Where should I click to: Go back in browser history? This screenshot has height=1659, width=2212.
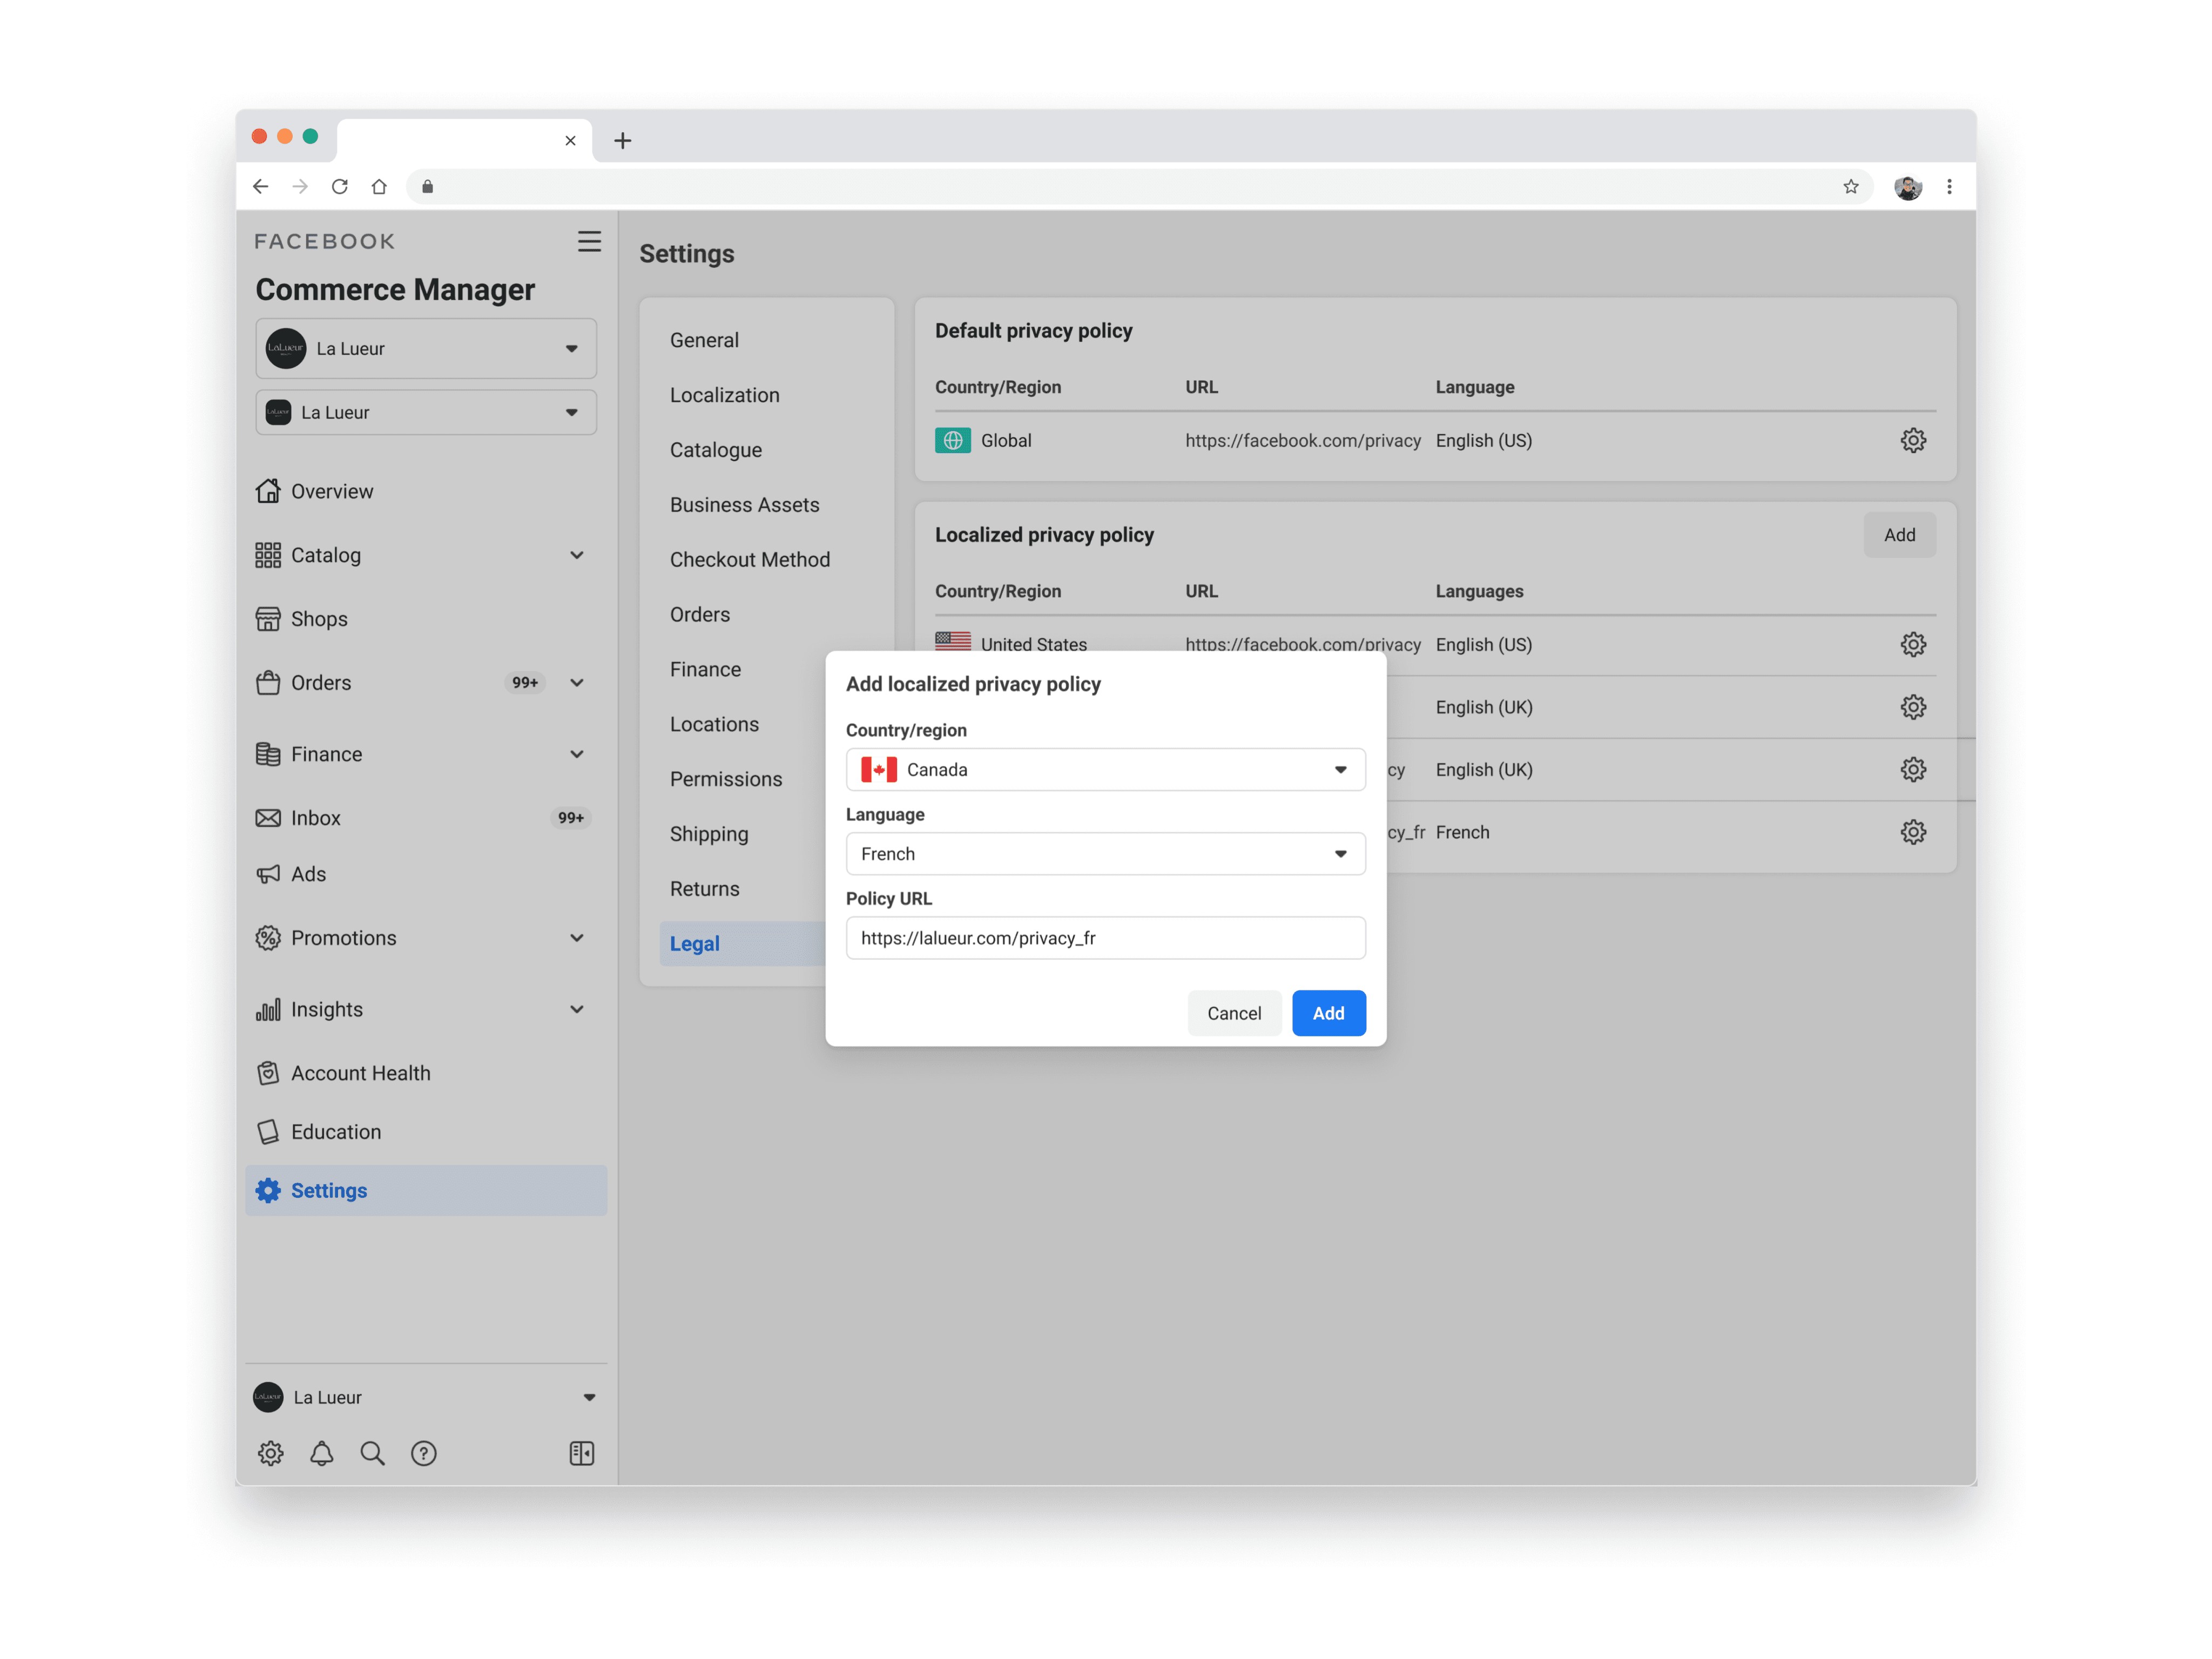coord(261,187)
